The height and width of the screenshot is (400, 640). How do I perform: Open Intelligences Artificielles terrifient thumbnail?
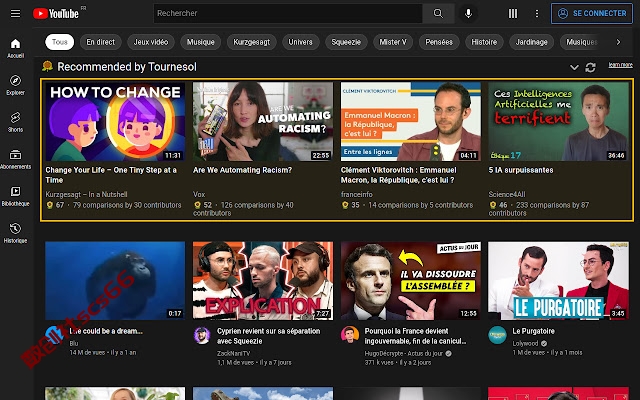pos(559,122)
